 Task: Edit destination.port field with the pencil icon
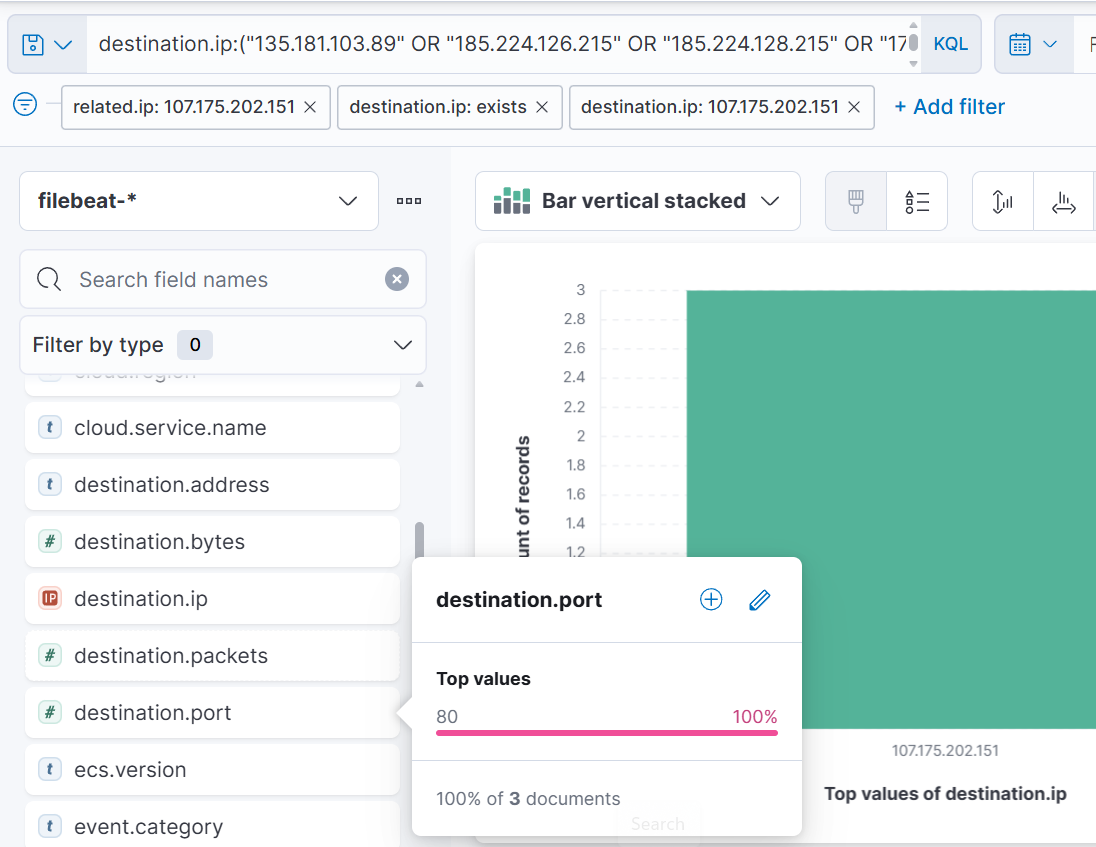coord(760,600)
